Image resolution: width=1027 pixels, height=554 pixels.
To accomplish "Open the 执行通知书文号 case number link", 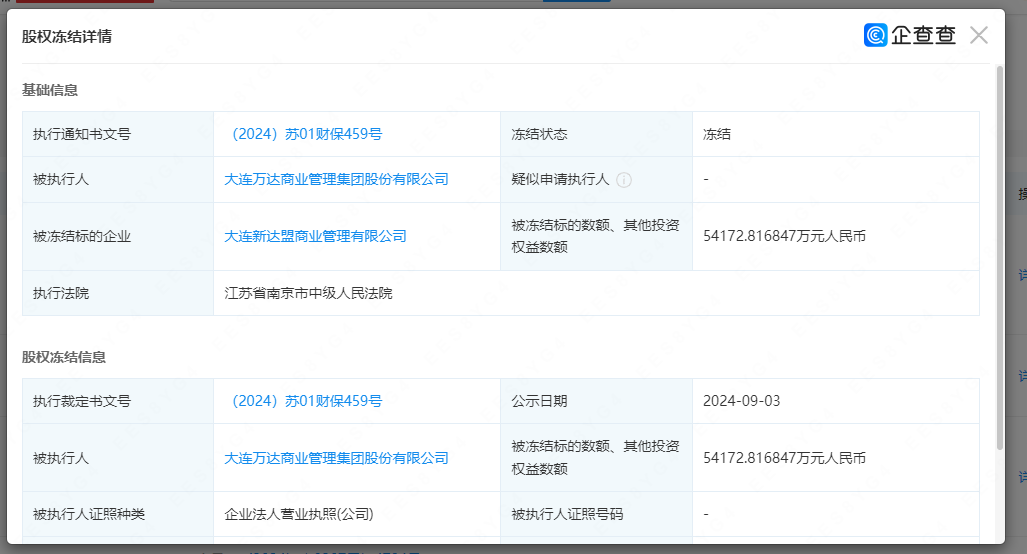I will pyautogui.click(x=303, y=134).
